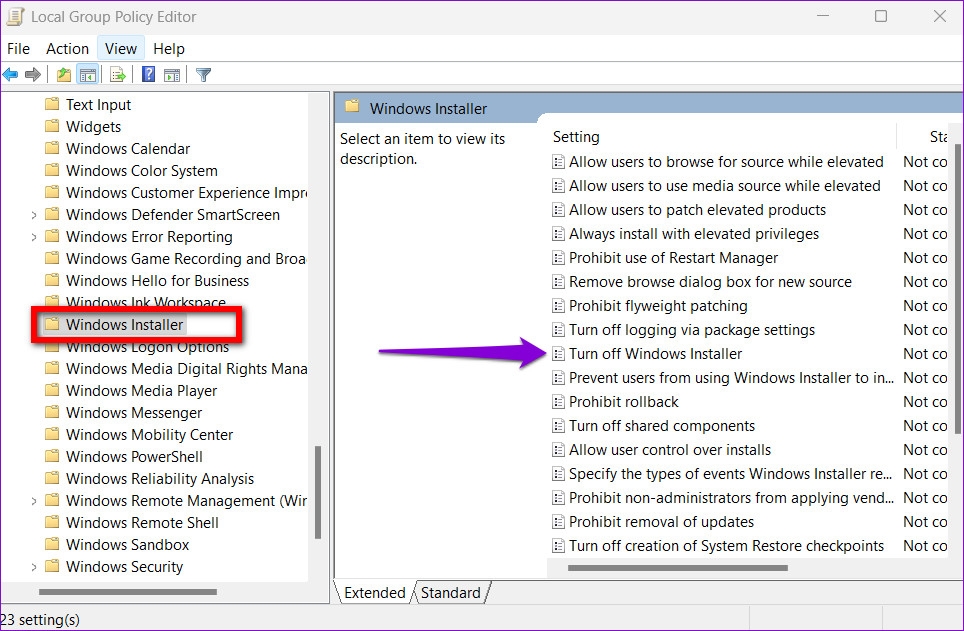
Task: Click the policy icon for Prohibit removal of updates
Action: (x=558, y=522)
